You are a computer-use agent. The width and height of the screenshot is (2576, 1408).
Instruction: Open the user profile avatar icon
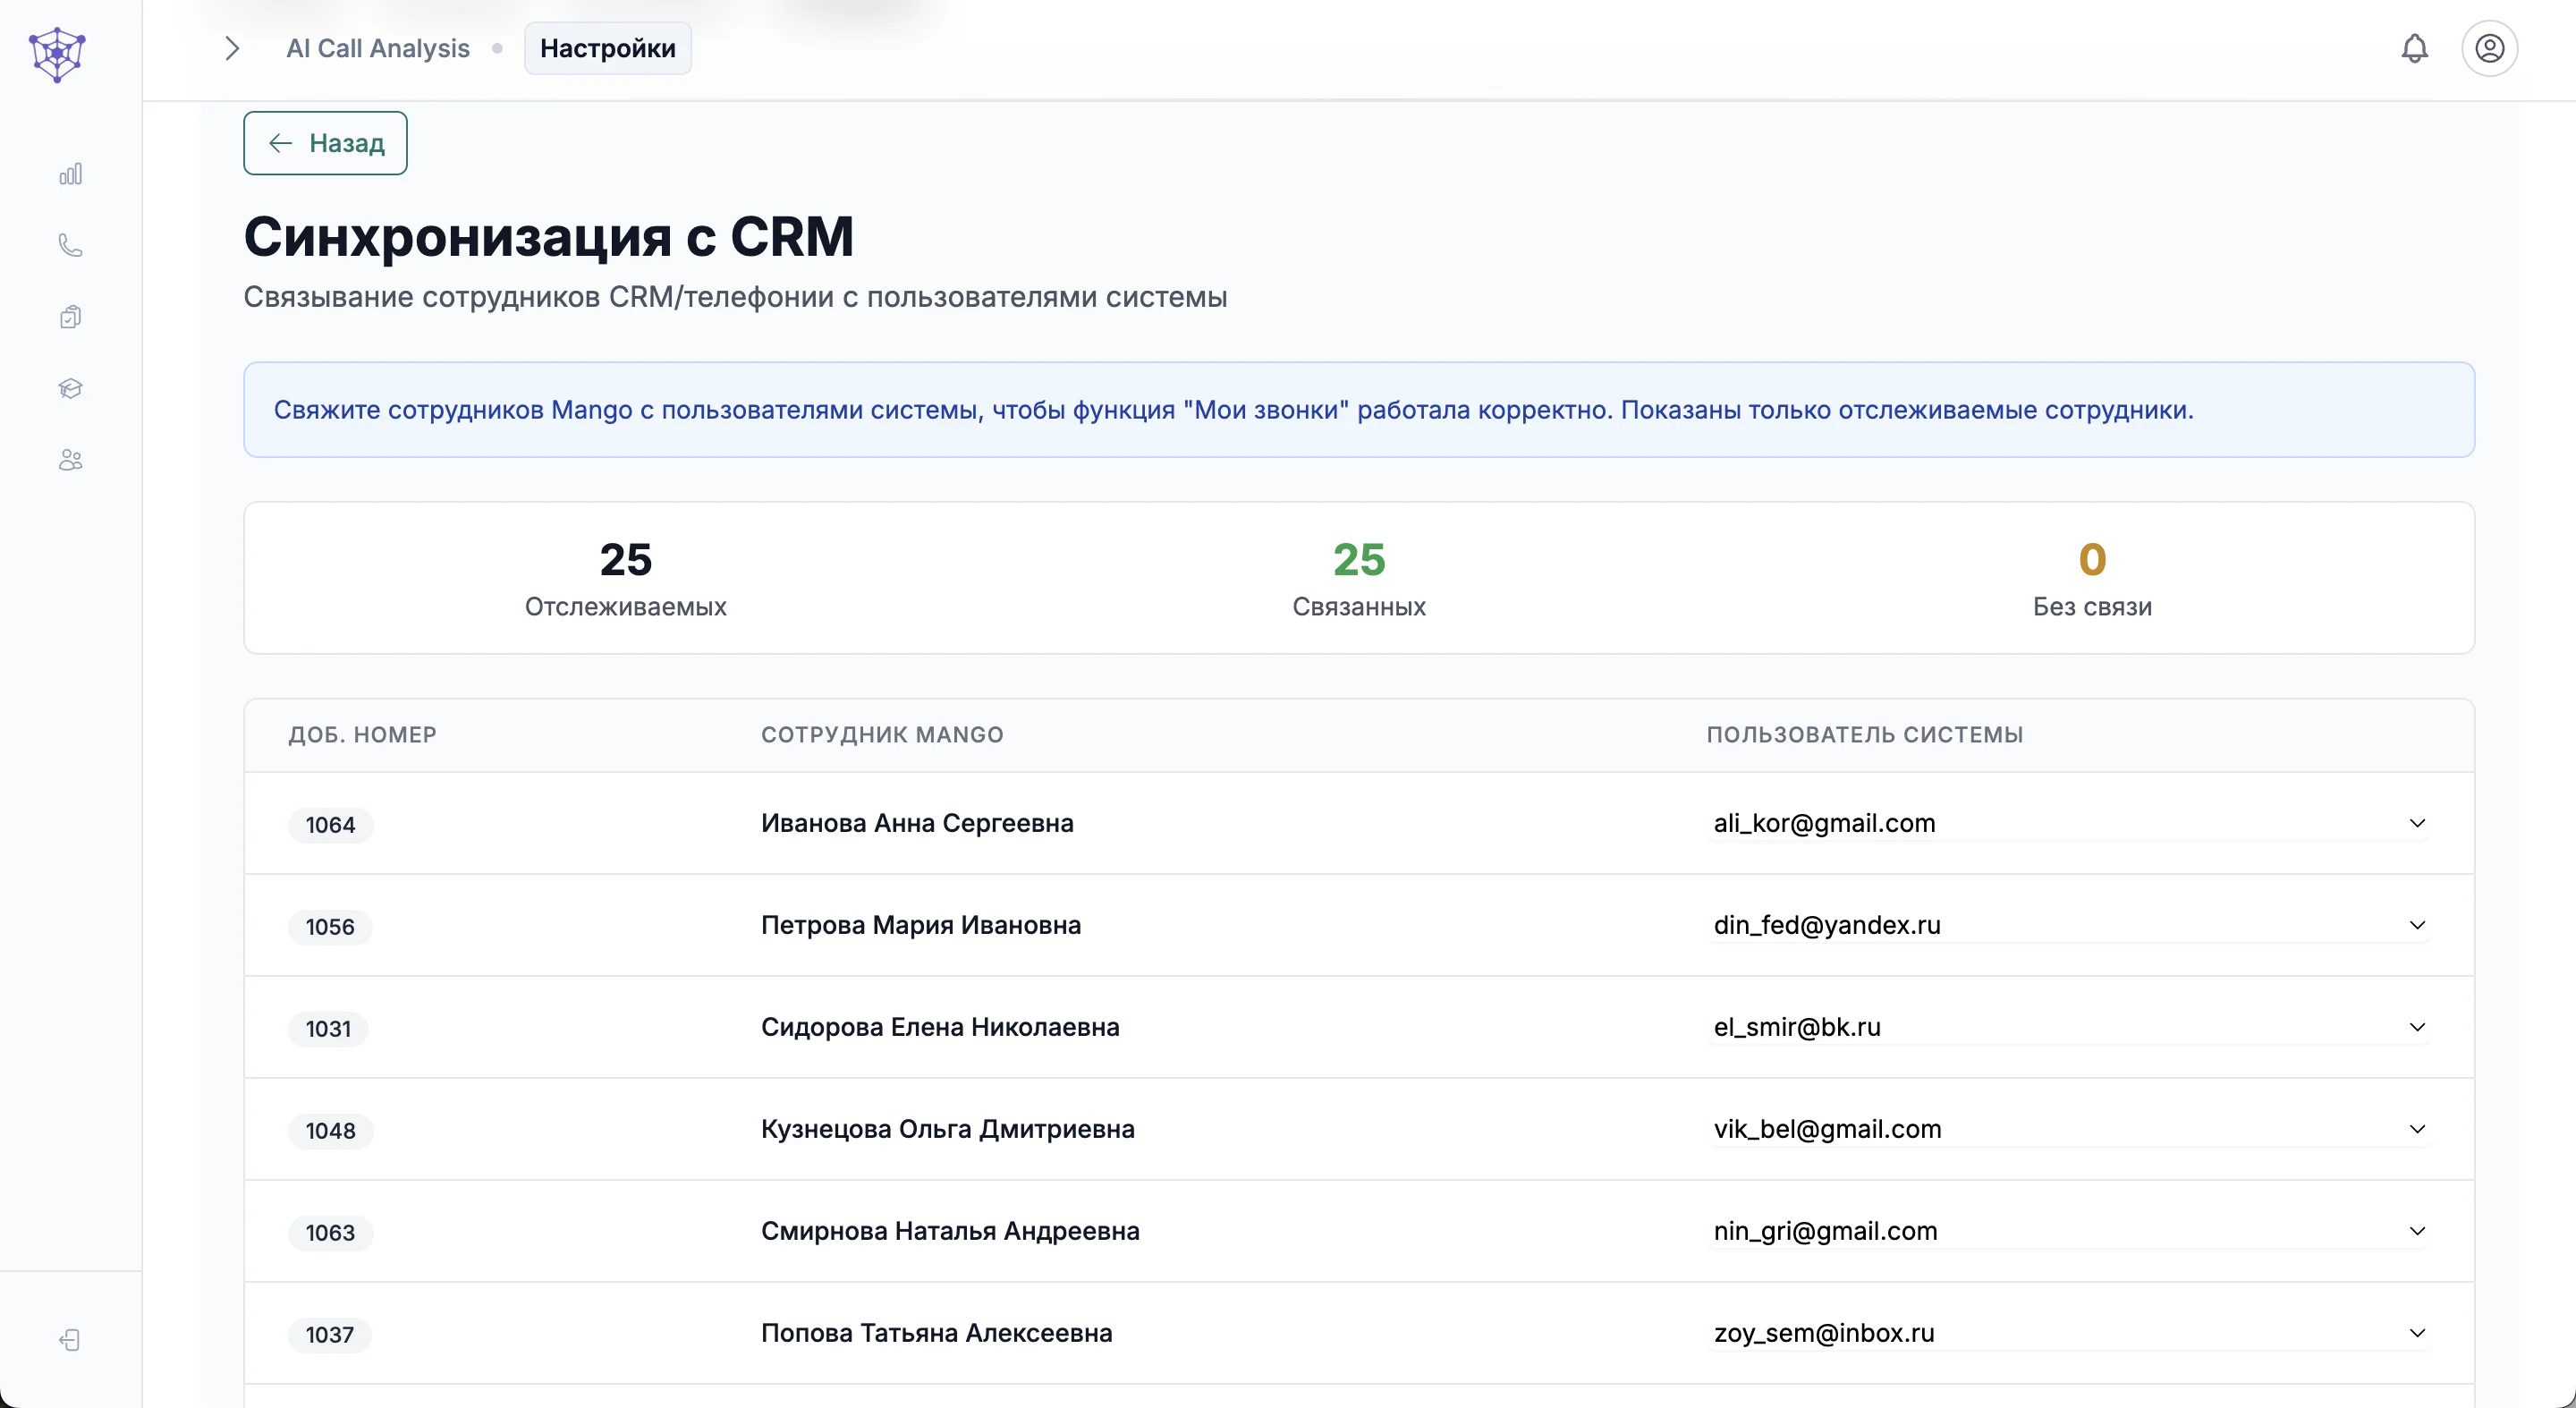click(2489, 48)
